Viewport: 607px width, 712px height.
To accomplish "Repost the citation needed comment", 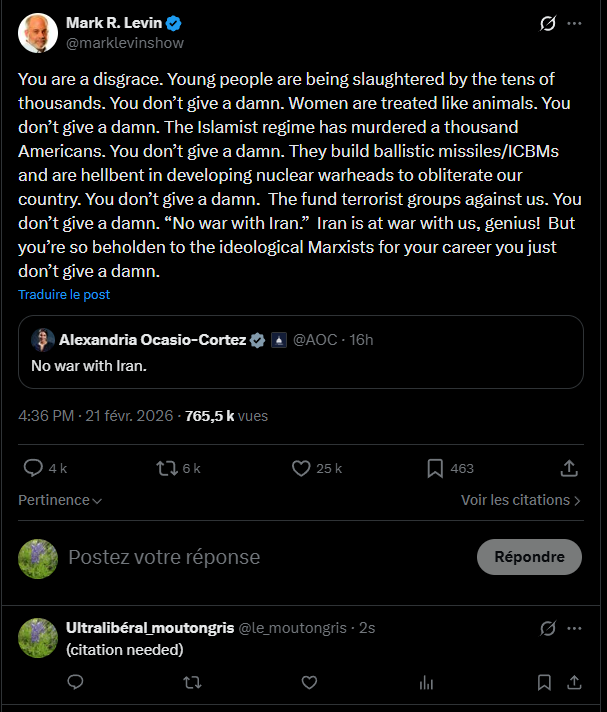I will (x=192, y=683).
